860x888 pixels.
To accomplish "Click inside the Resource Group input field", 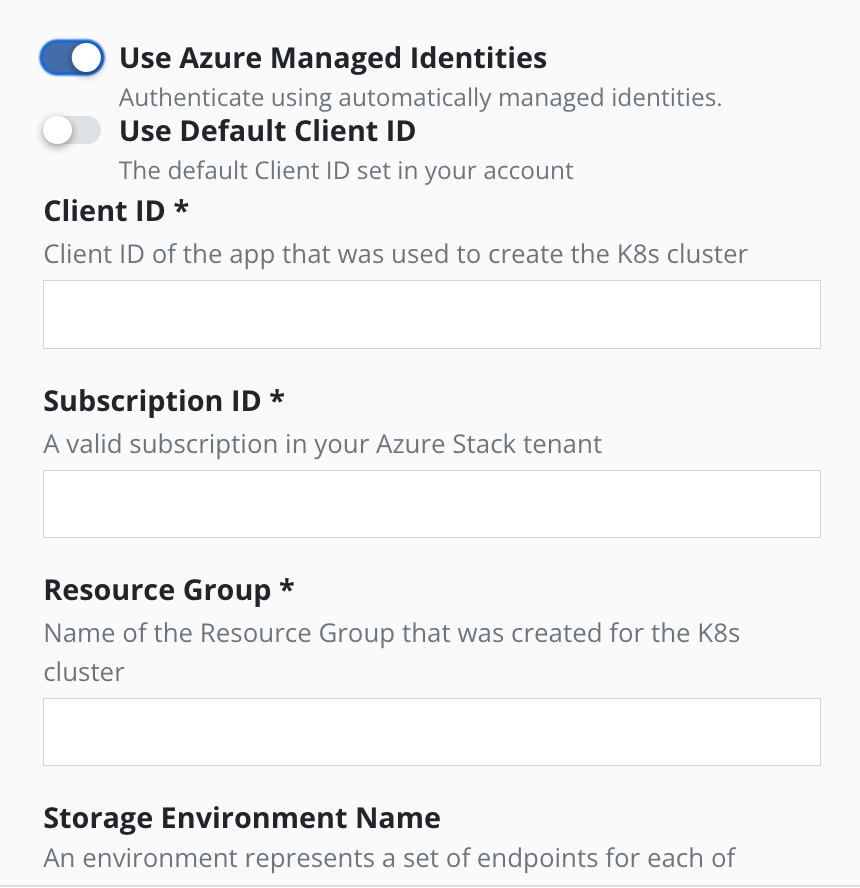I will (x=431, y=732).
